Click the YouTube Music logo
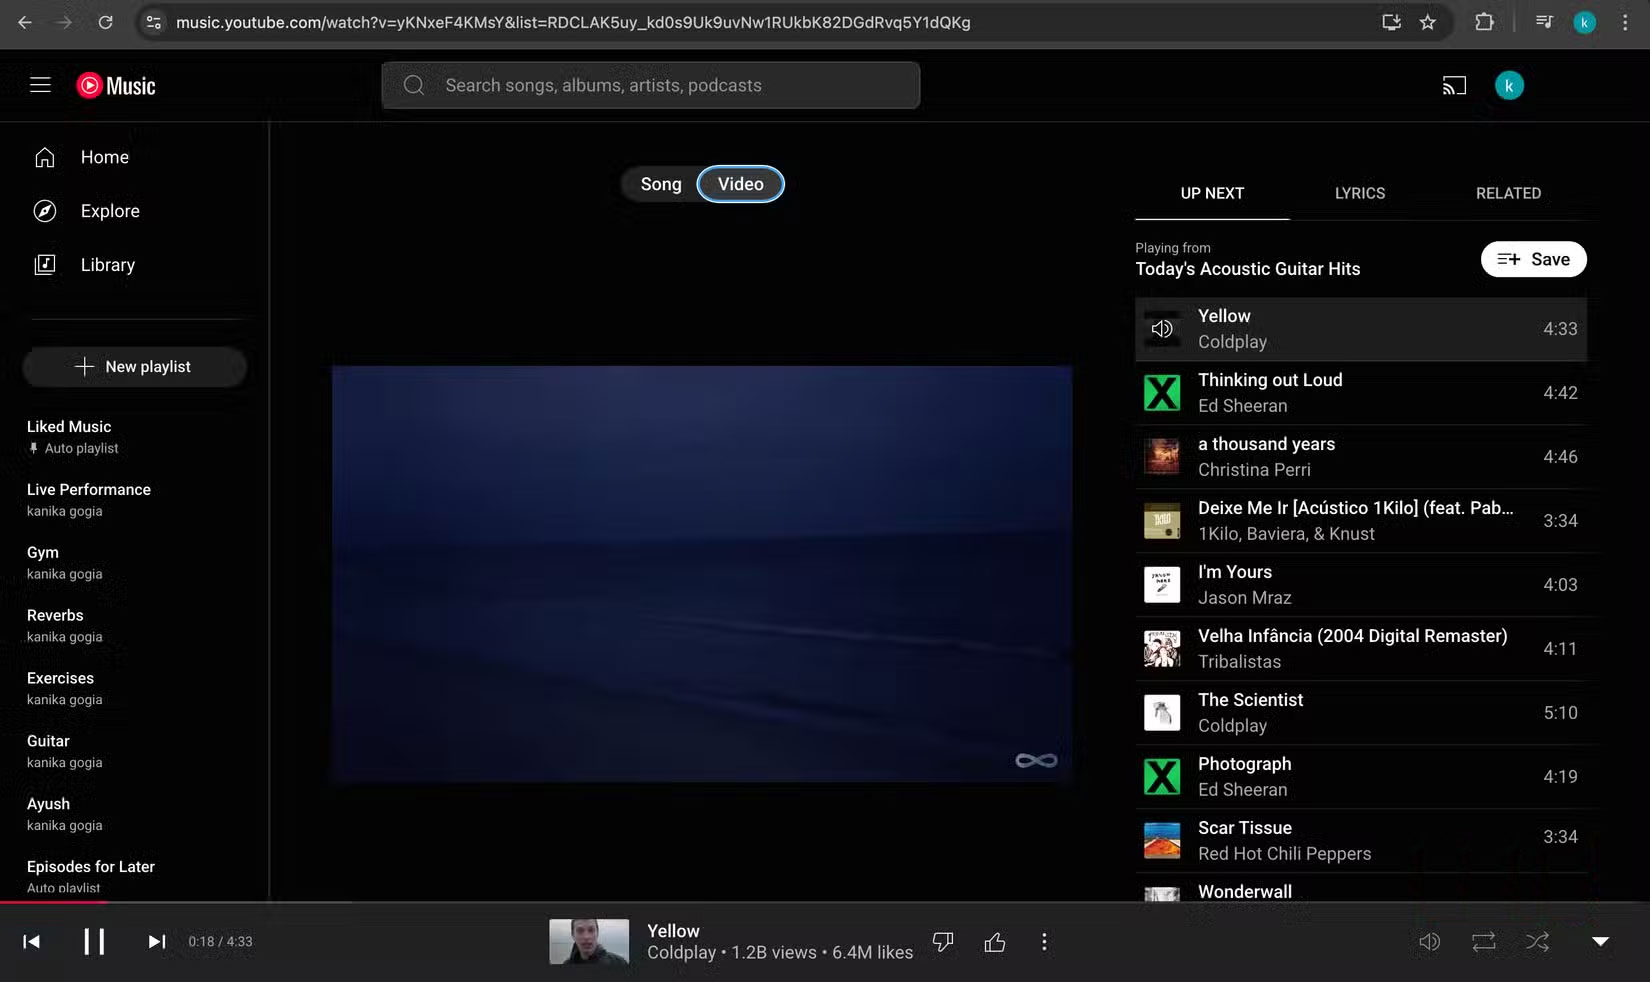 coord(114,85)
